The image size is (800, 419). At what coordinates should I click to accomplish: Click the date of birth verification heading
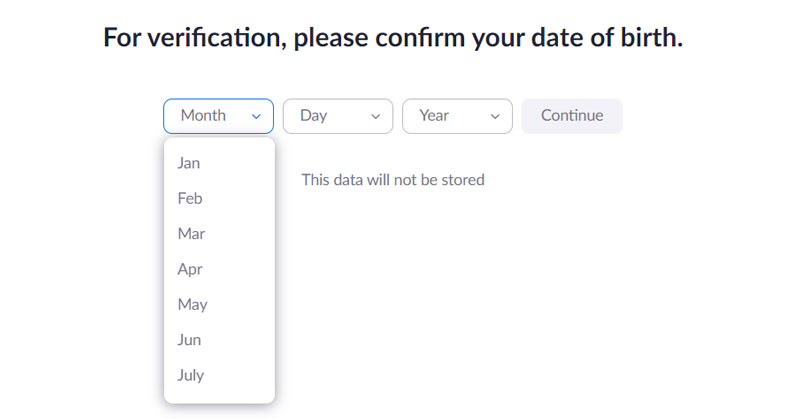(x=393, y=40)
